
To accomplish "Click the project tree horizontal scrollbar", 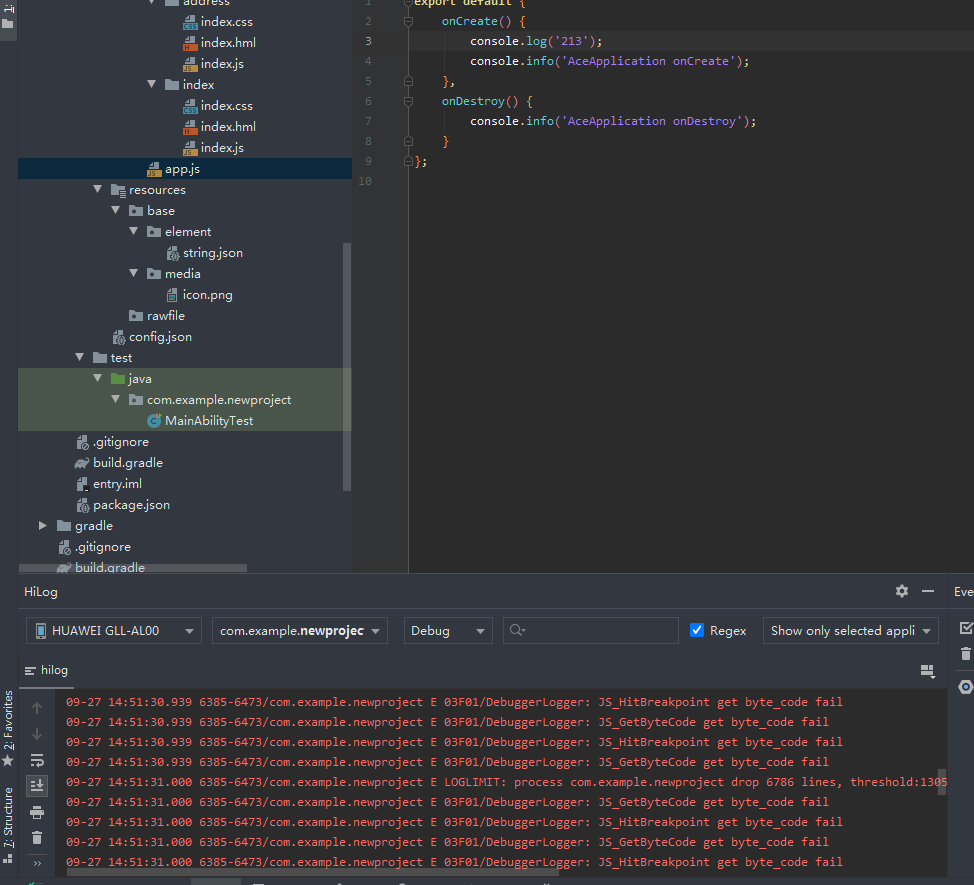I will coord(133,568).
